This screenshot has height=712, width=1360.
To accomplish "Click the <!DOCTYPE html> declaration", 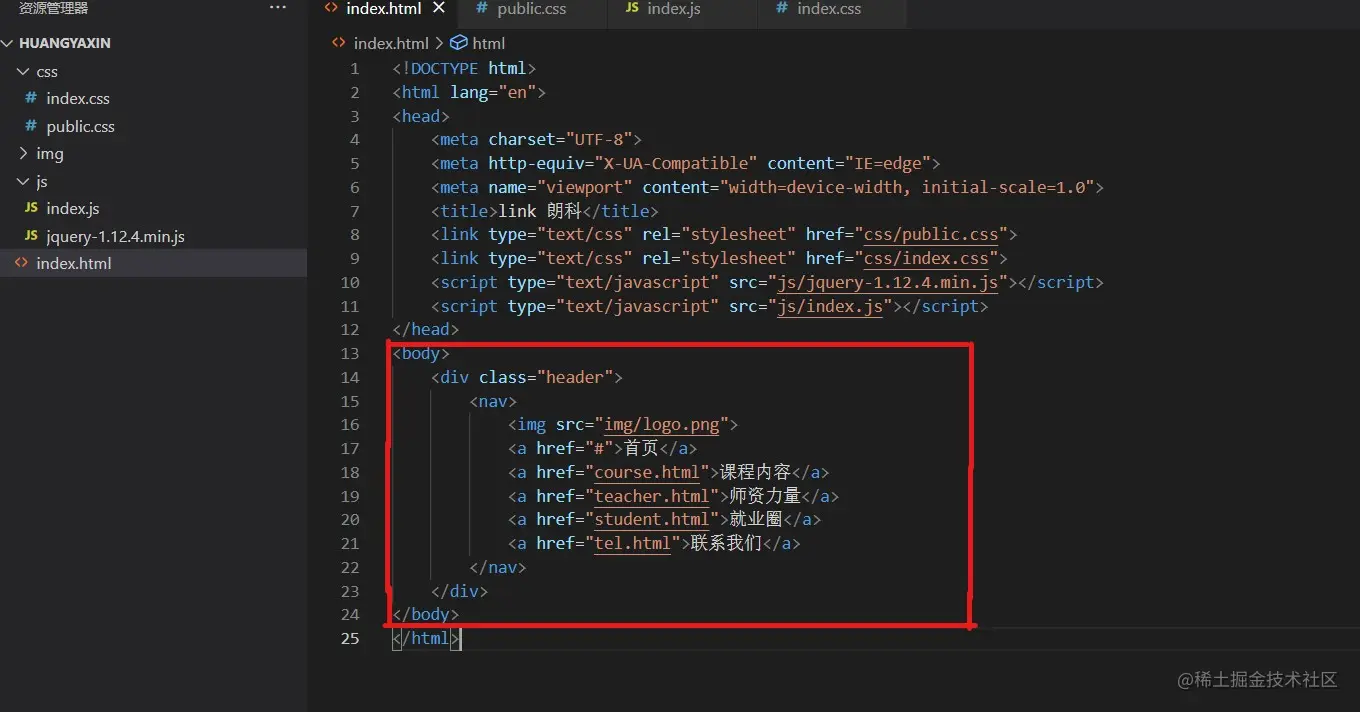I will [465, 69].
